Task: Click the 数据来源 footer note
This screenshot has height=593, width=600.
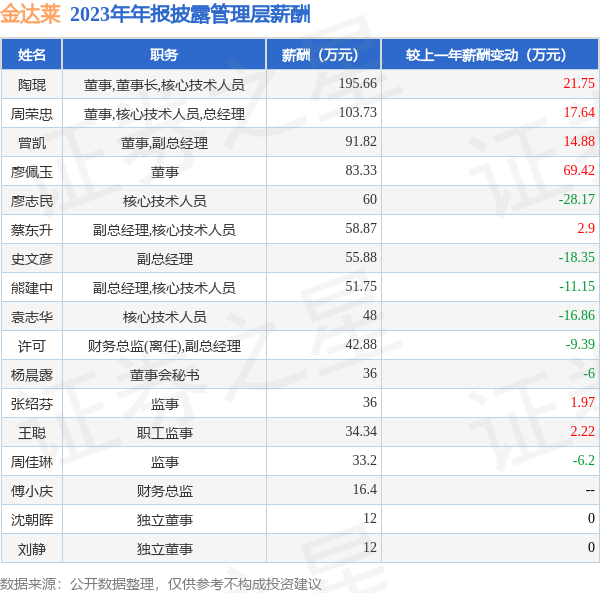Action: (x=161, y=584)
